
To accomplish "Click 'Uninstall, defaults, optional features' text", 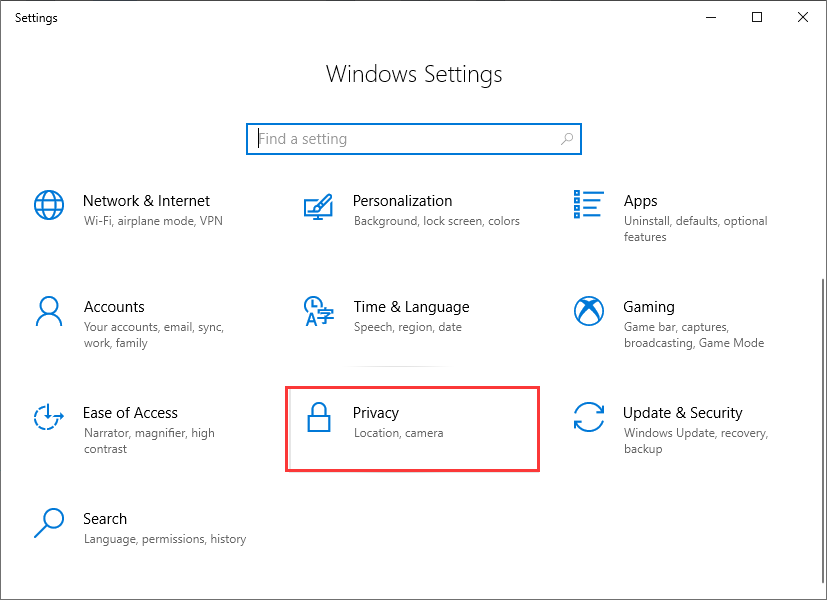I will pyautogui.click(x=696, y=229).
